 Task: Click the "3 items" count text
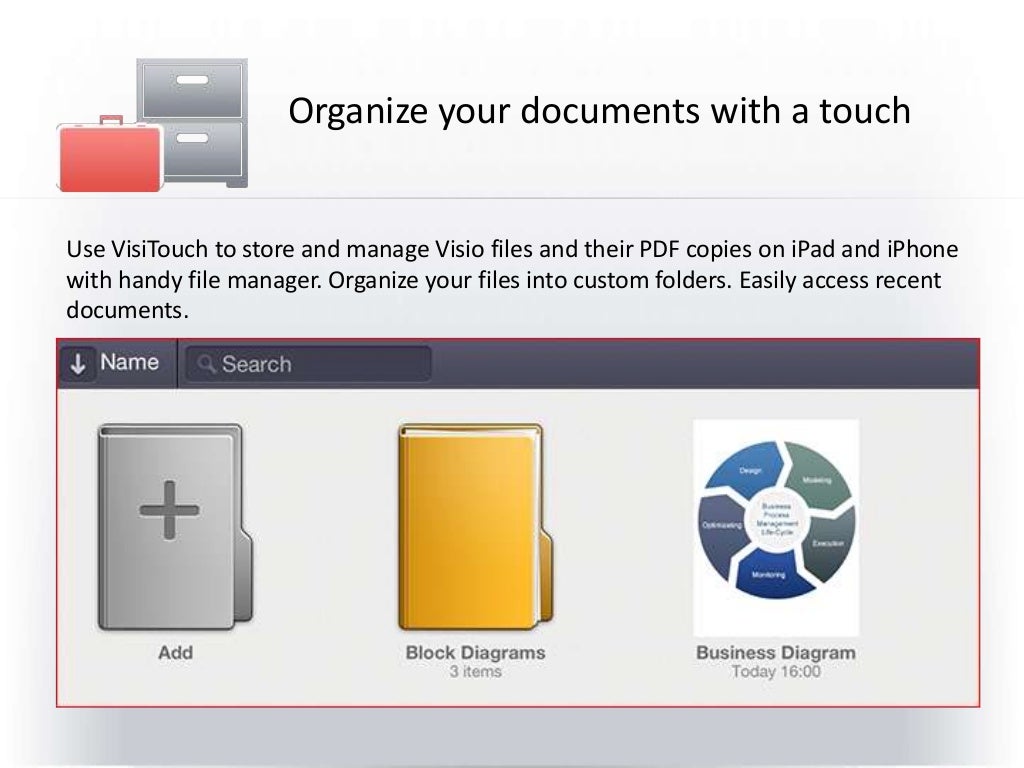(x=475, y=671)
